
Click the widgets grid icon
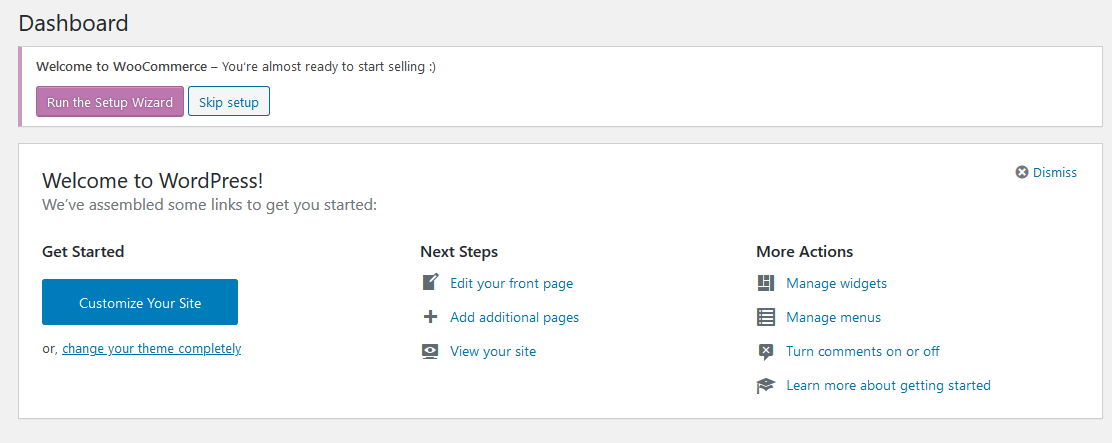765,283
